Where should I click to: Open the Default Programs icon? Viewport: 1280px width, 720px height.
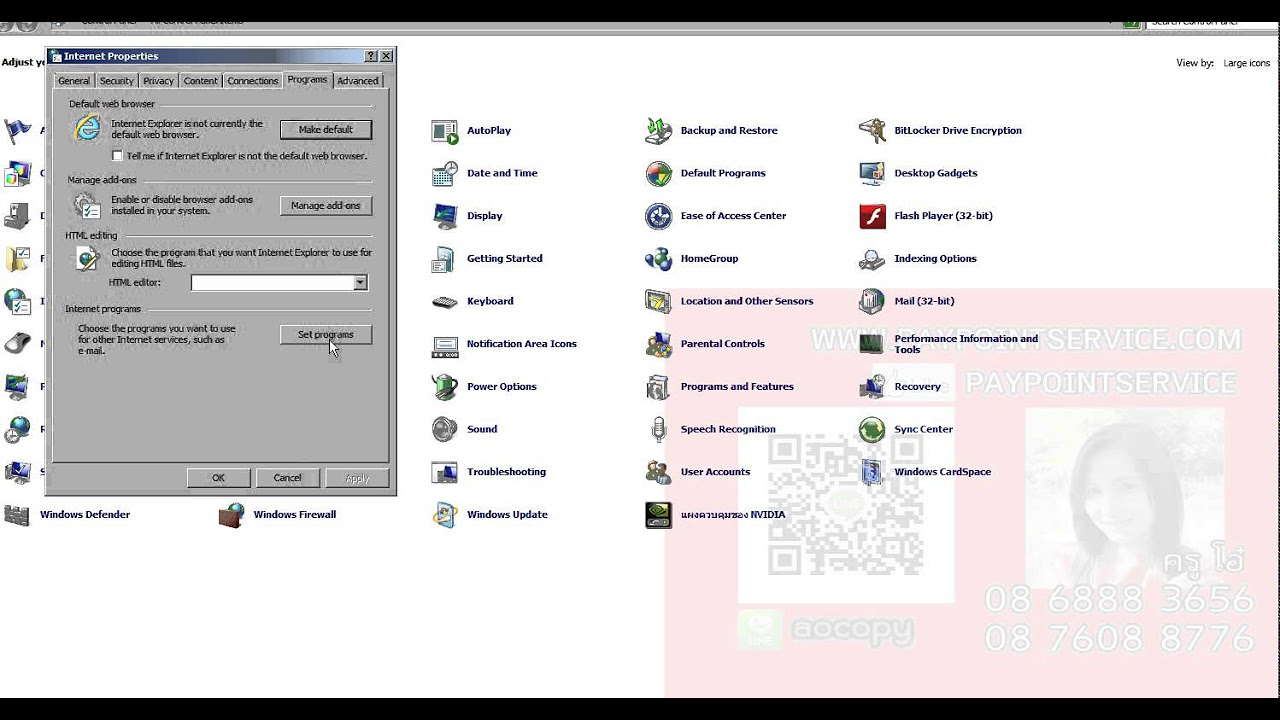(659, 174)
